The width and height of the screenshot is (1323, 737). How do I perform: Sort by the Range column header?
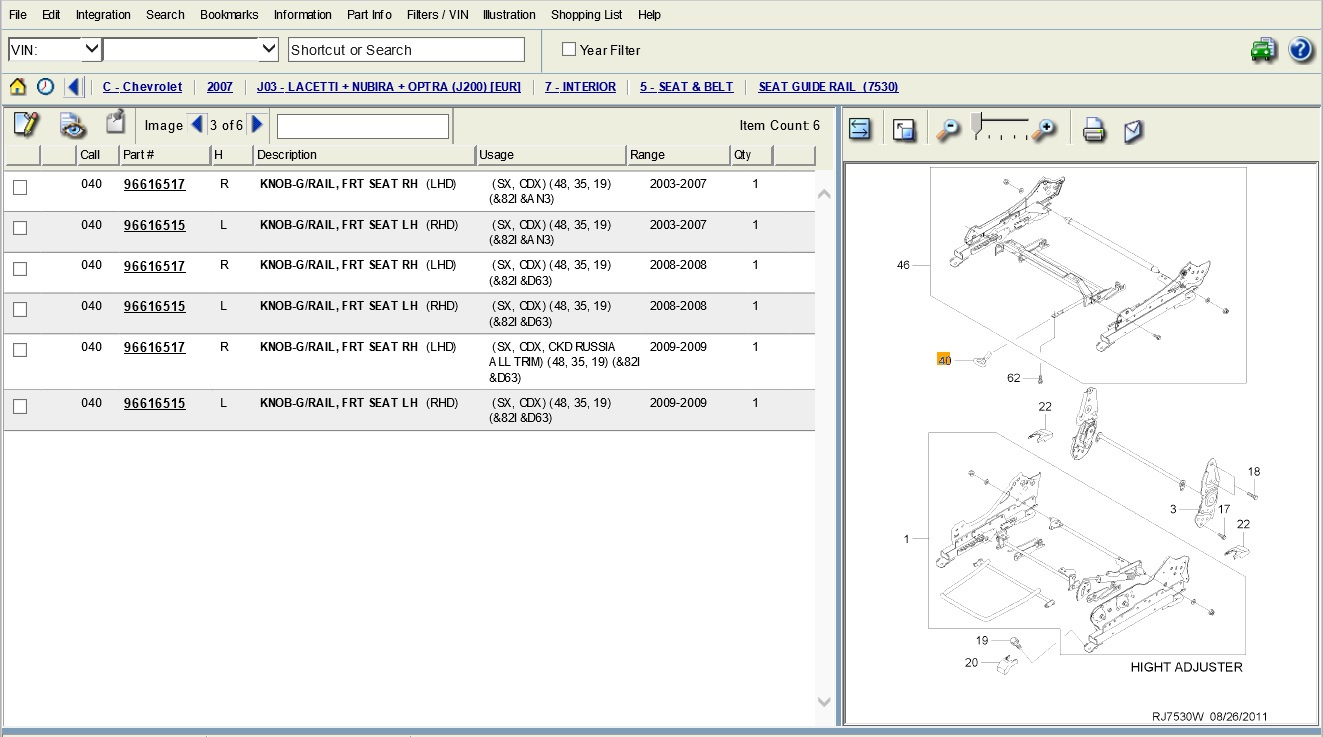pos(679,155)
